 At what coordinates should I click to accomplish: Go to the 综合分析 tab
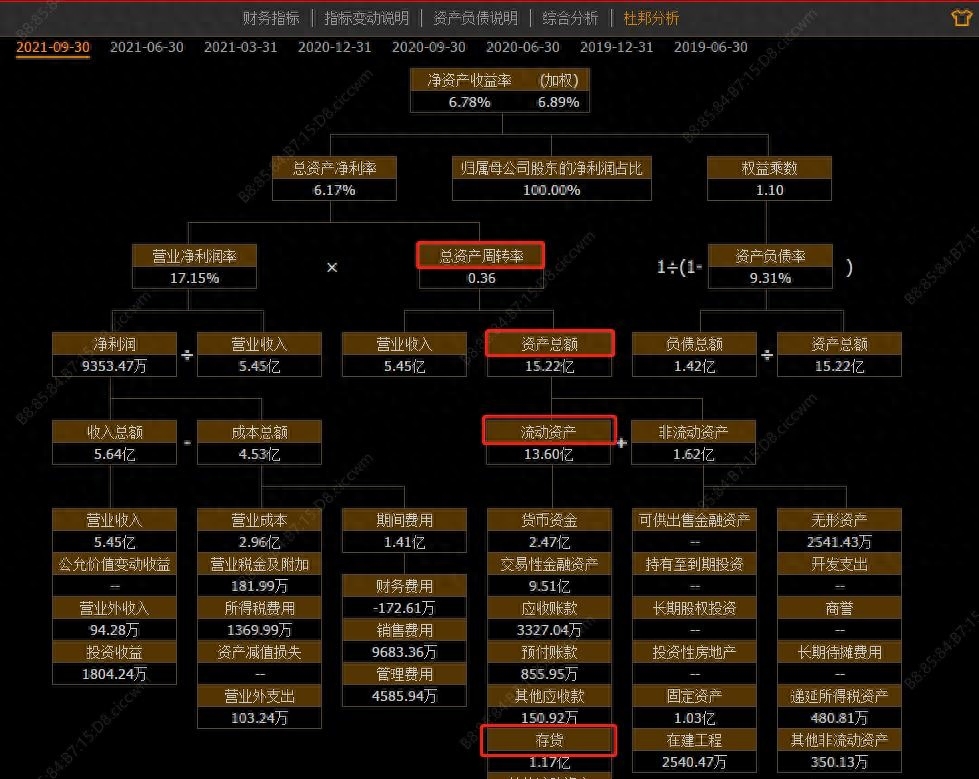[570, 18]
